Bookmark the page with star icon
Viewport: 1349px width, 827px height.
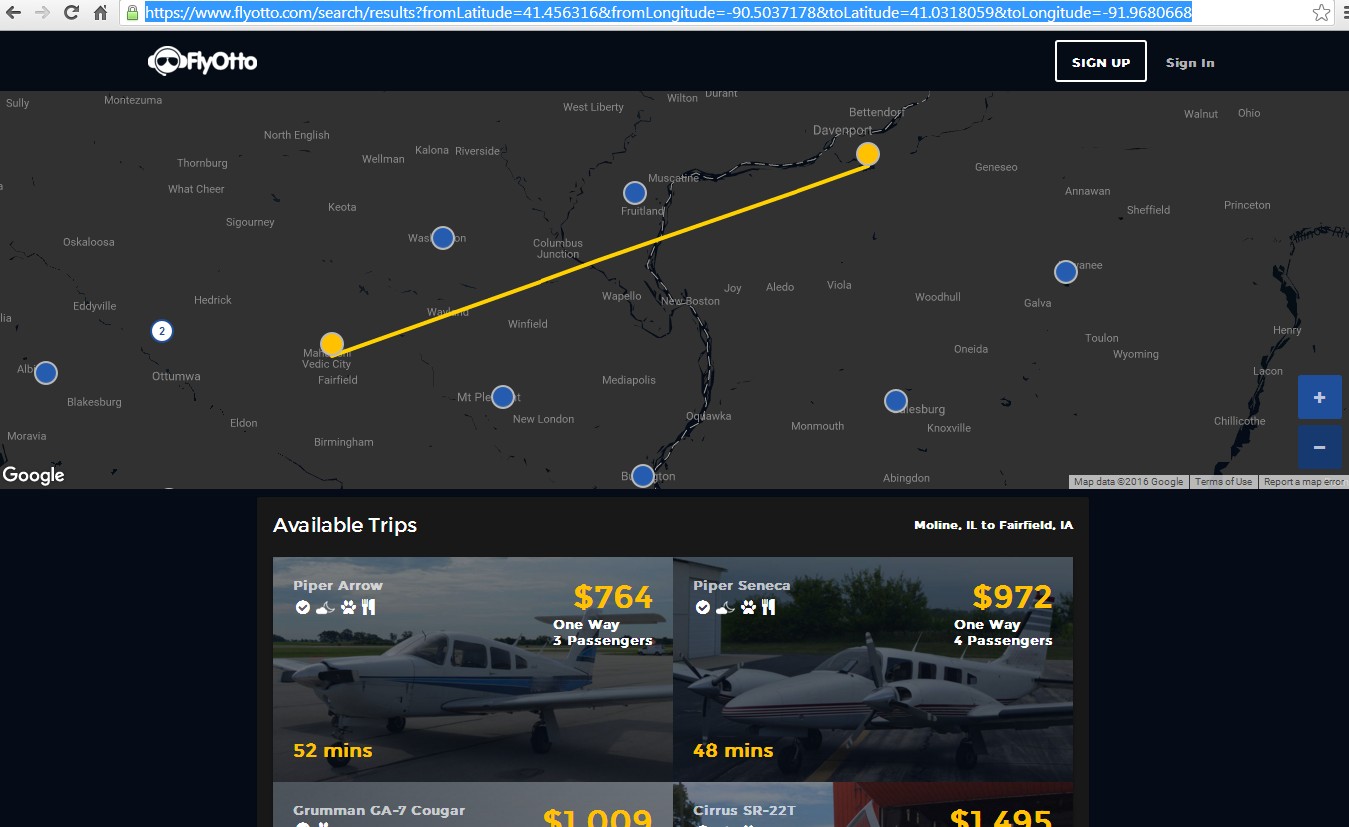pos(1322,13)
